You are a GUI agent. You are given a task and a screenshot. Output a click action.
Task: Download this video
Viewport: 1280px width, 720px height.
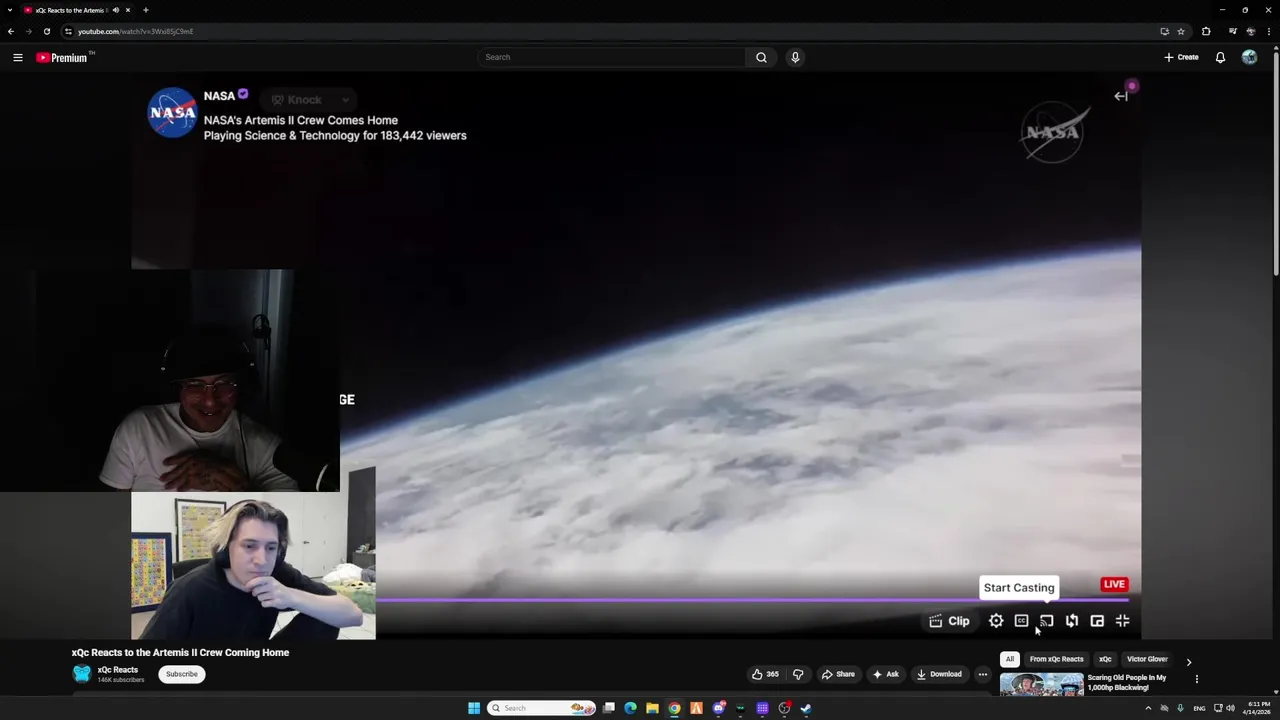[x=939, y=674]
